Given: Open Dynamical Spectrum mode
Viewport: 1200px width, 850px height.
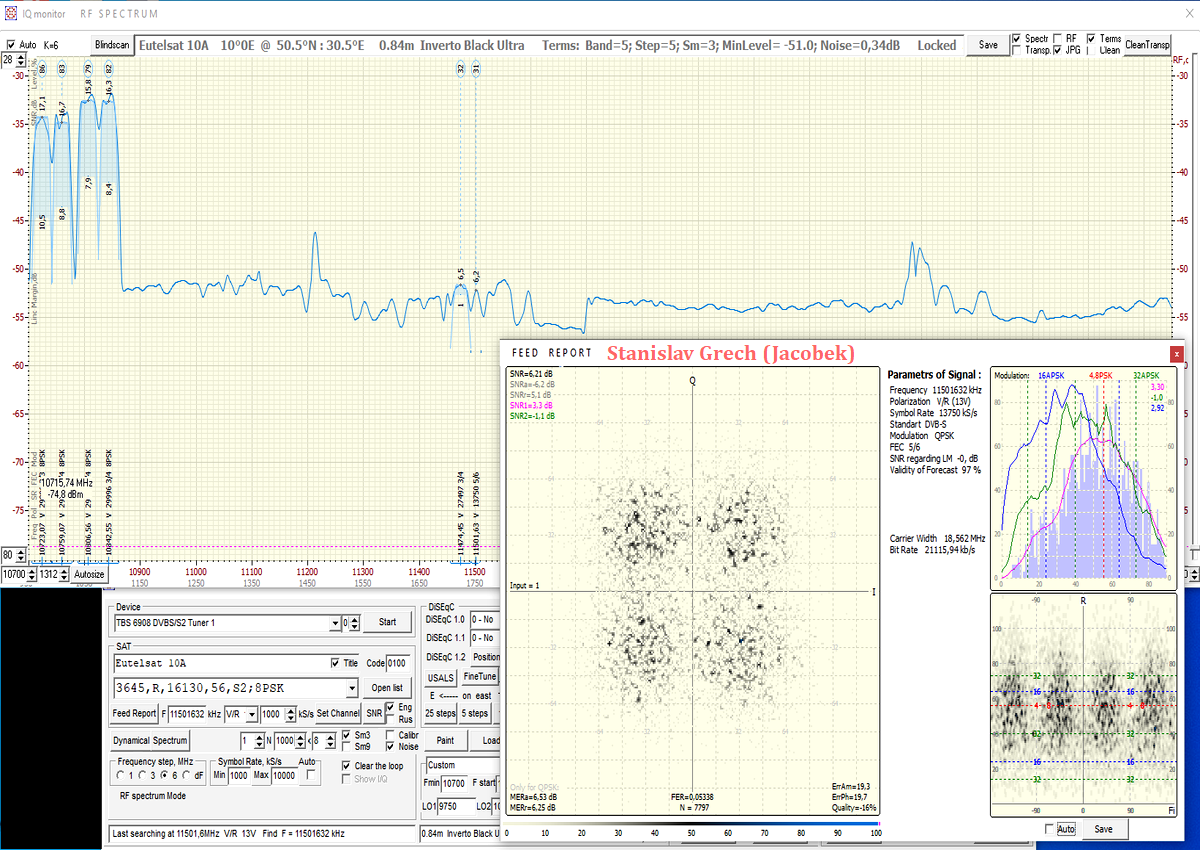Looking at the screenshot, I should click(150, 741).
